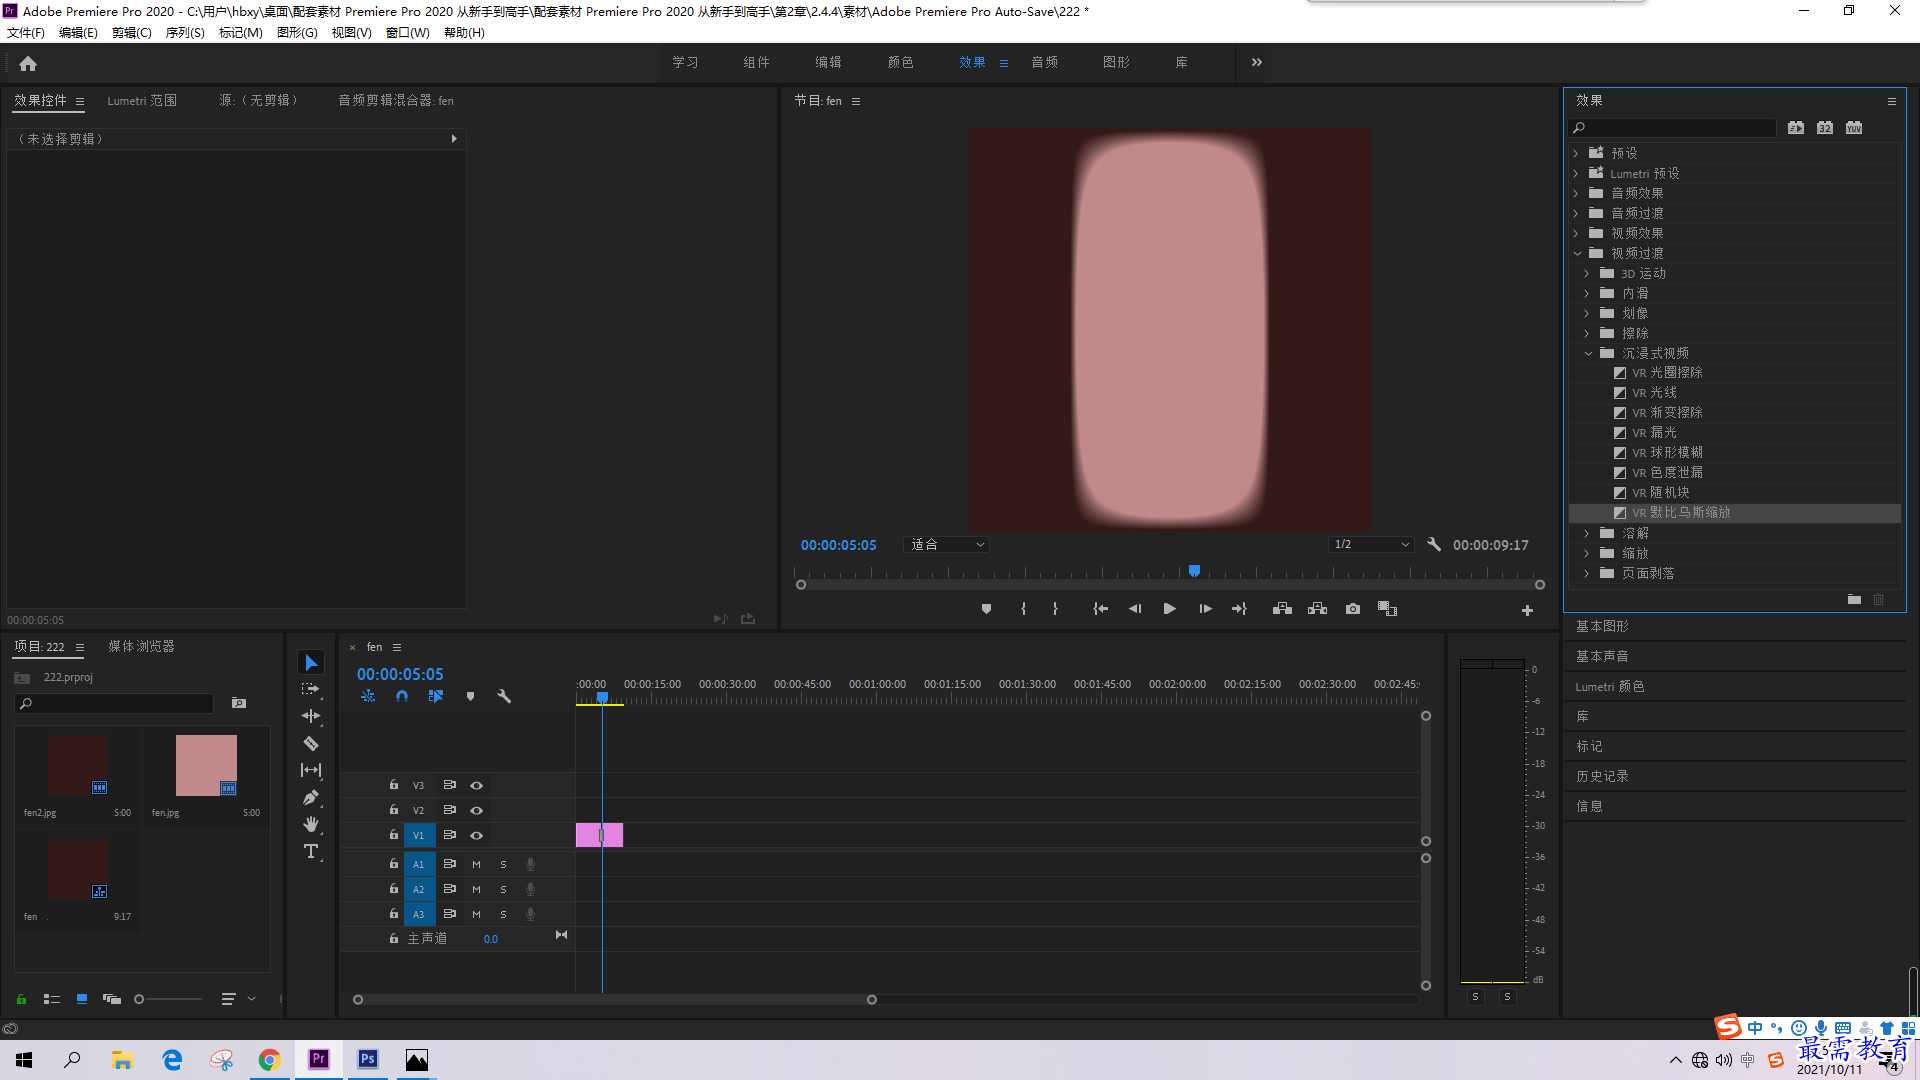Step back one frame
The height and width of the screenshot is (1080, 1920).
pyautogui.click(x=1135, y=609)
